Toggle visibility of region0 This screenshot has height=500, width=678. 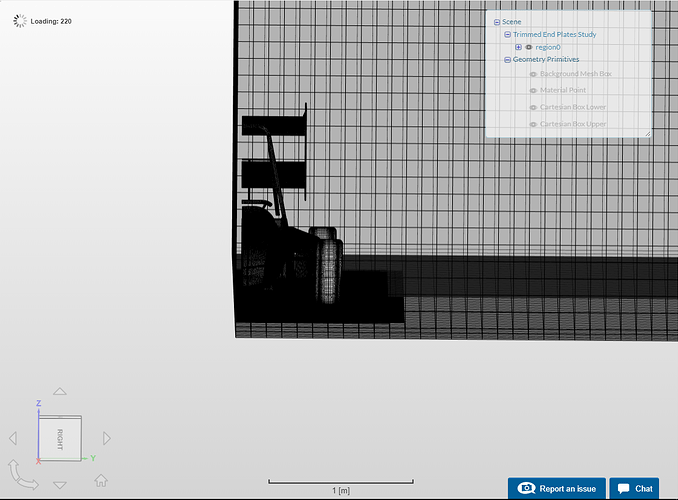coord(529,47)
